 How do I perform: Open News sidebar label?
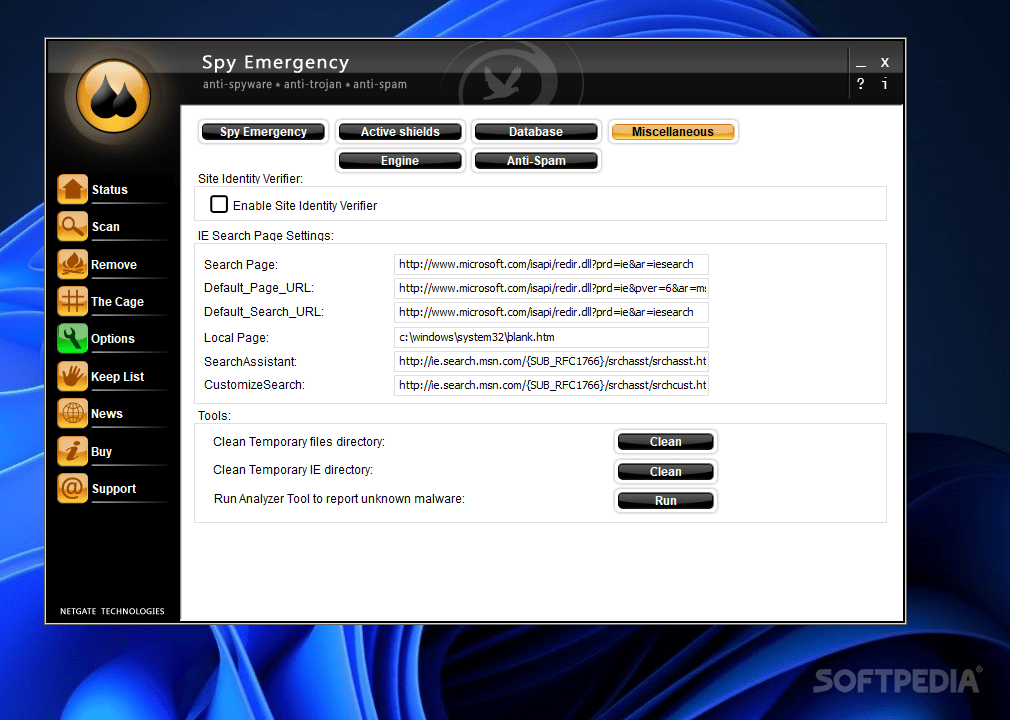(107, 414)
